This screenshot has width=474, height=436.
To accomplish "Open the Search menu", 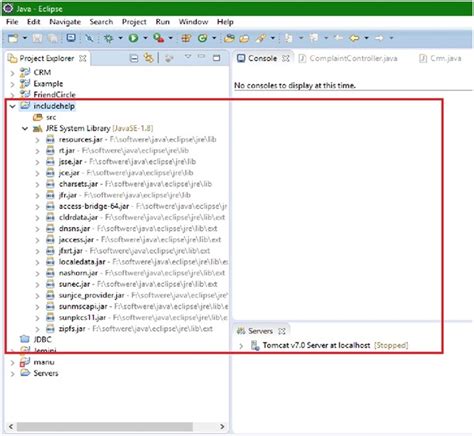I will [x=101, y=22].
